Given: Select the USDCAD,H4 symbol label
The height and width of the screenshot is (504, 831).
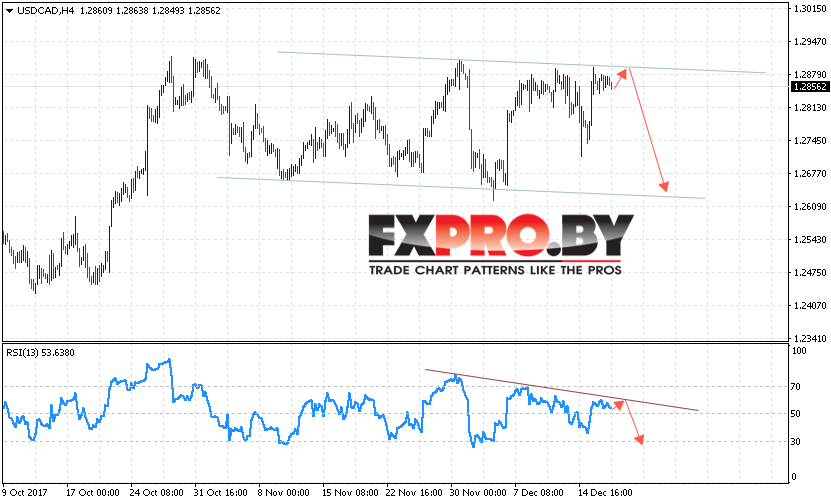Looking at the screenshot, I should pos(46,11).
